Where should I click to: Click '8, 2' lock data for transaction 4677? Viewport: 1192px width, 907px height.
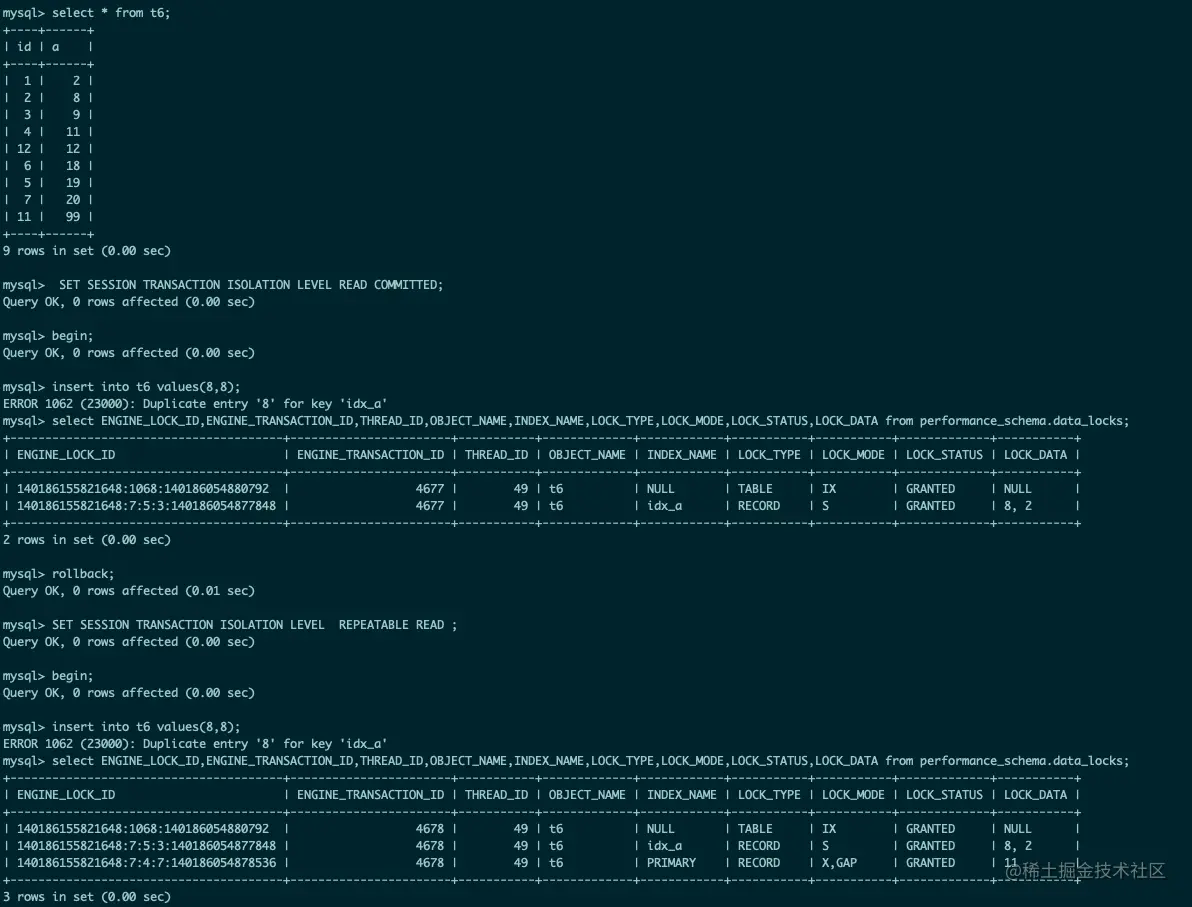(x=1018, y=506)
